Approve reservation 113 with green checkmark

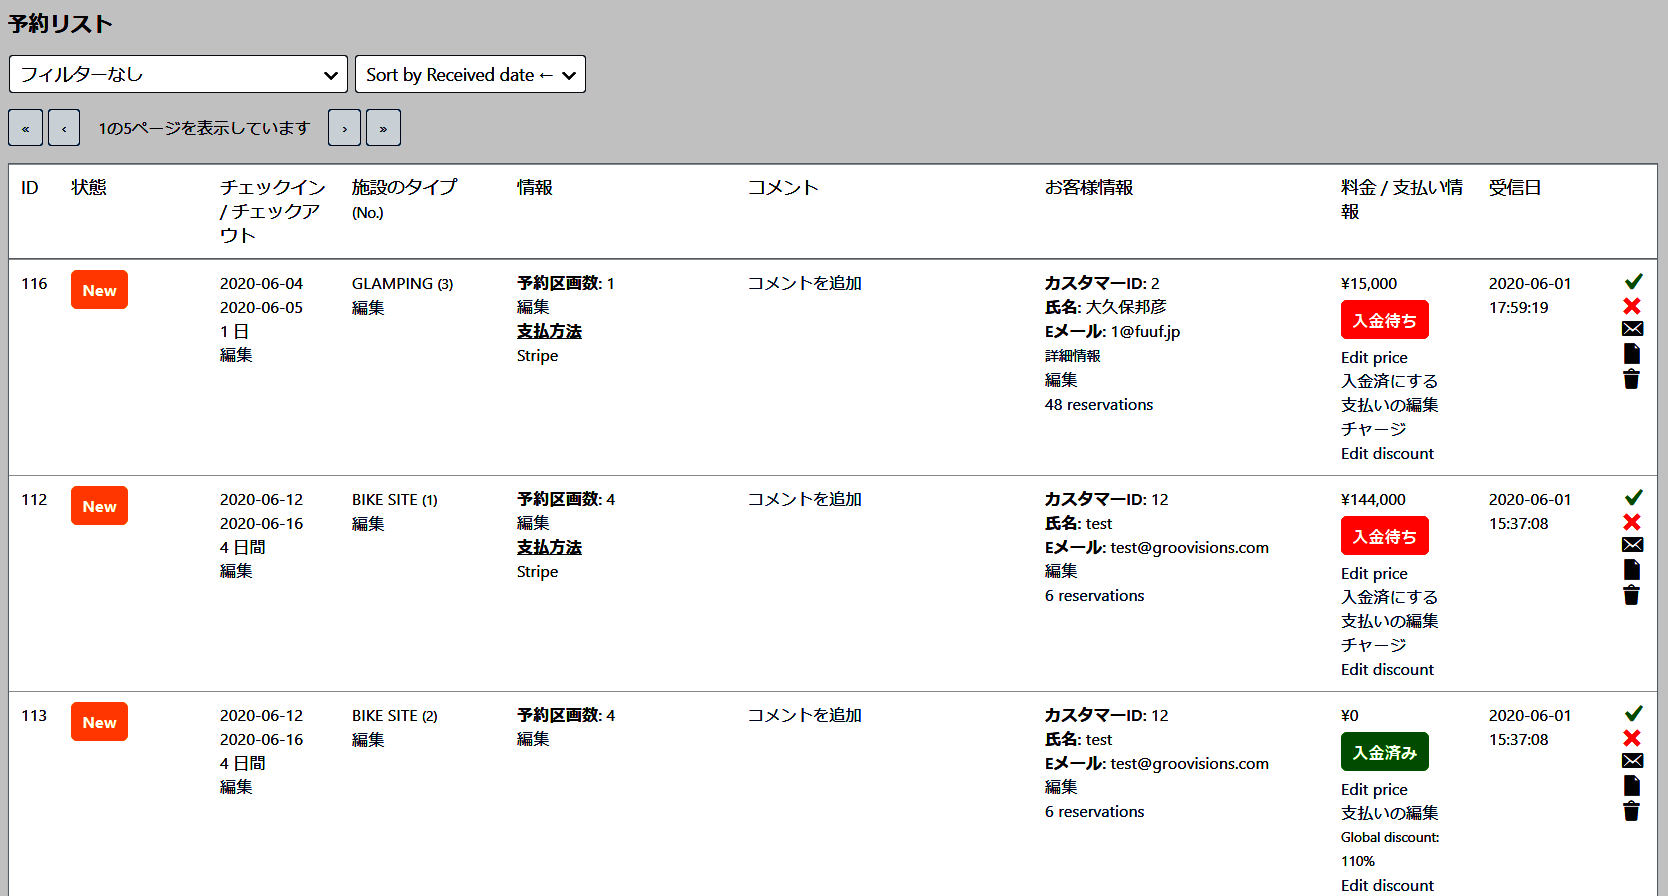pyautogui.click(x=1633, y=714)
